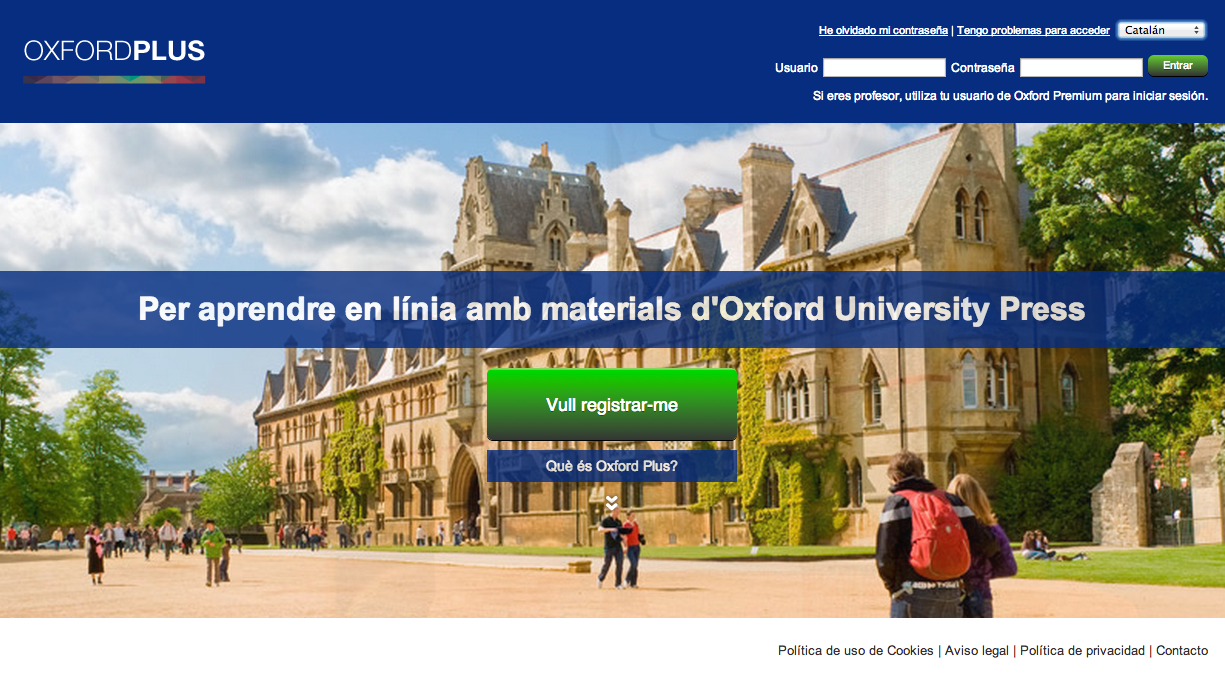Open the Contacto footer link
1225x674 pixels.
coord(1182,651)
